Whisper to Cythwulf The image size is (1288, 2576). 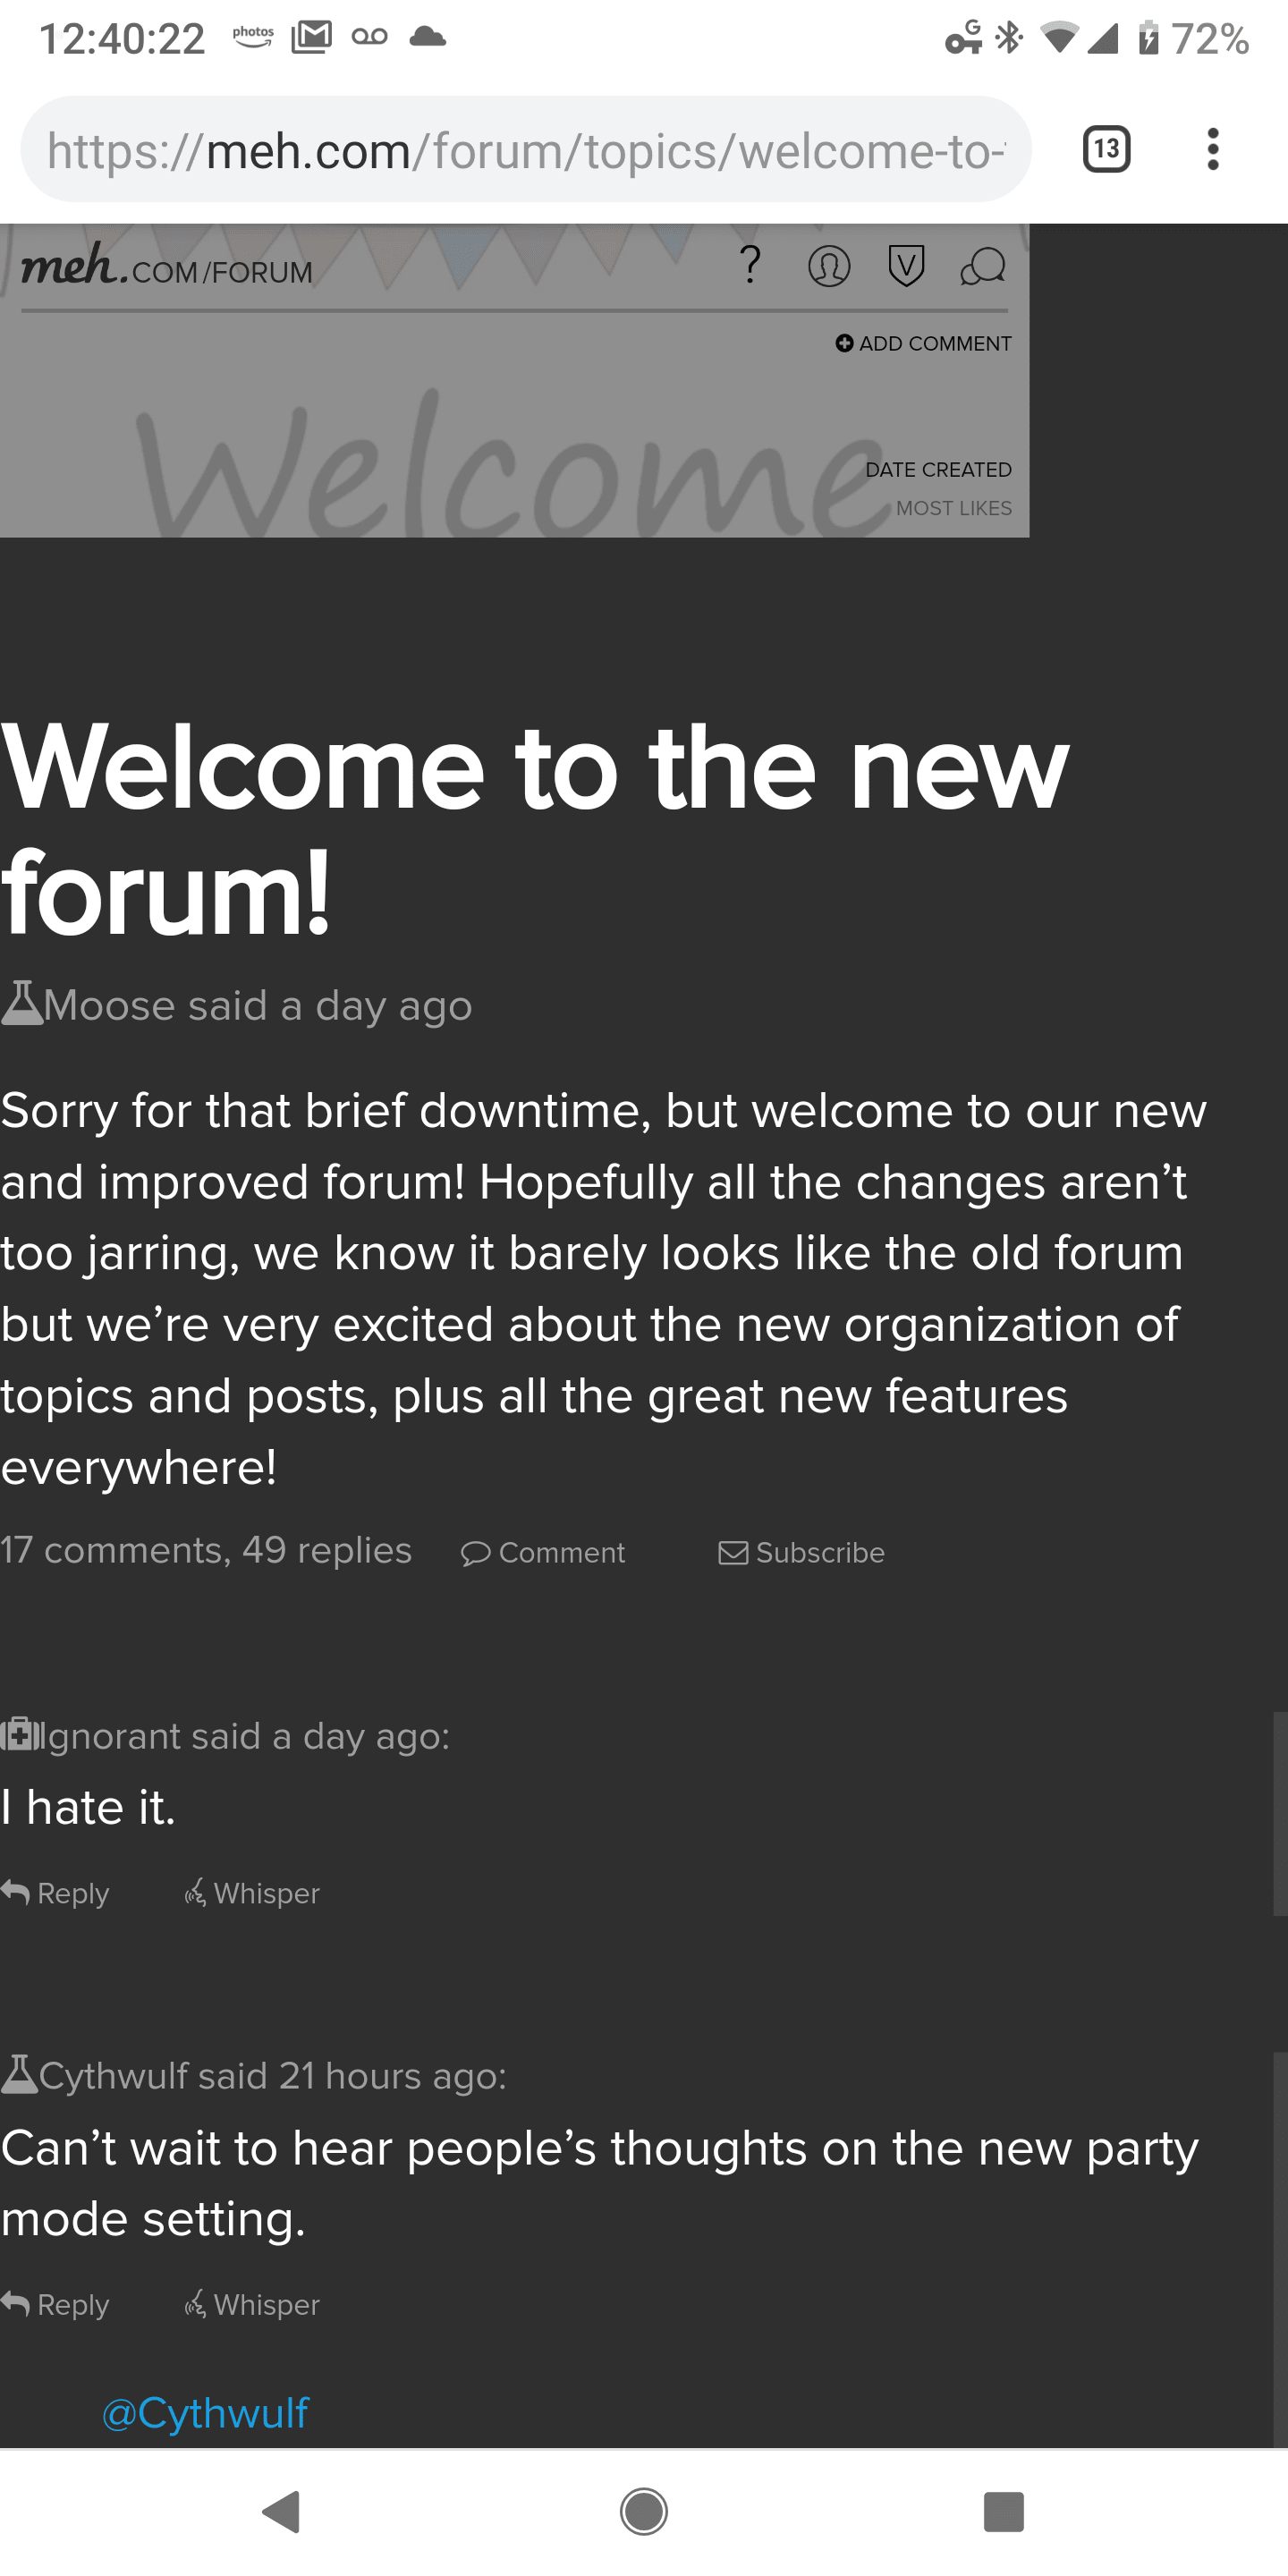point(252,2304)
